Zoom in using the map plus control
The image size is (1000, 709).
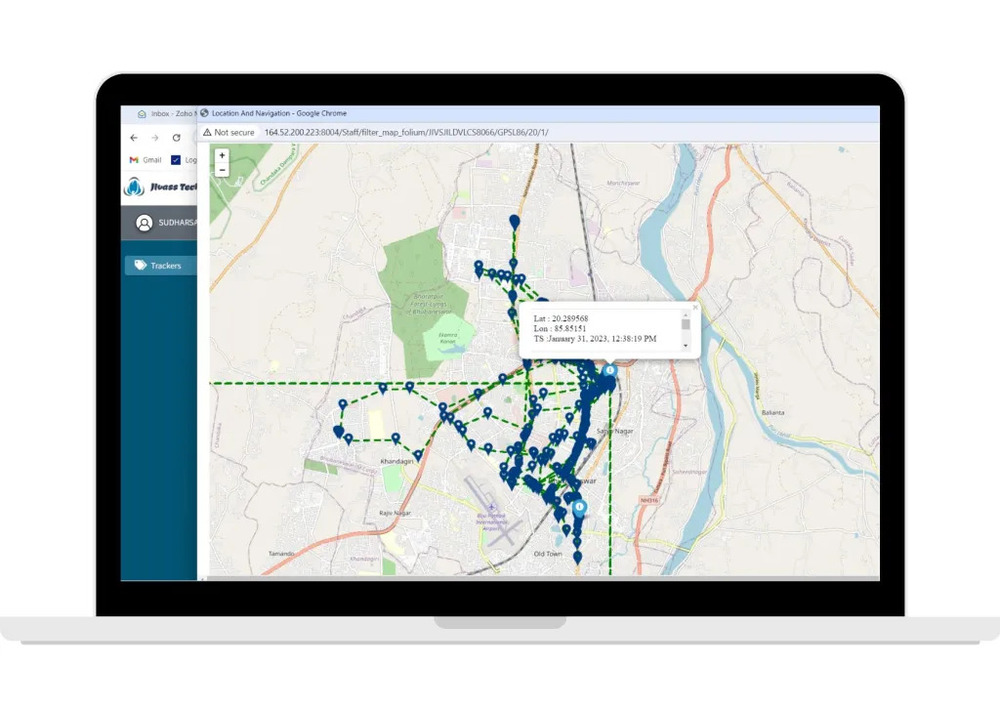tap(221, 156)
